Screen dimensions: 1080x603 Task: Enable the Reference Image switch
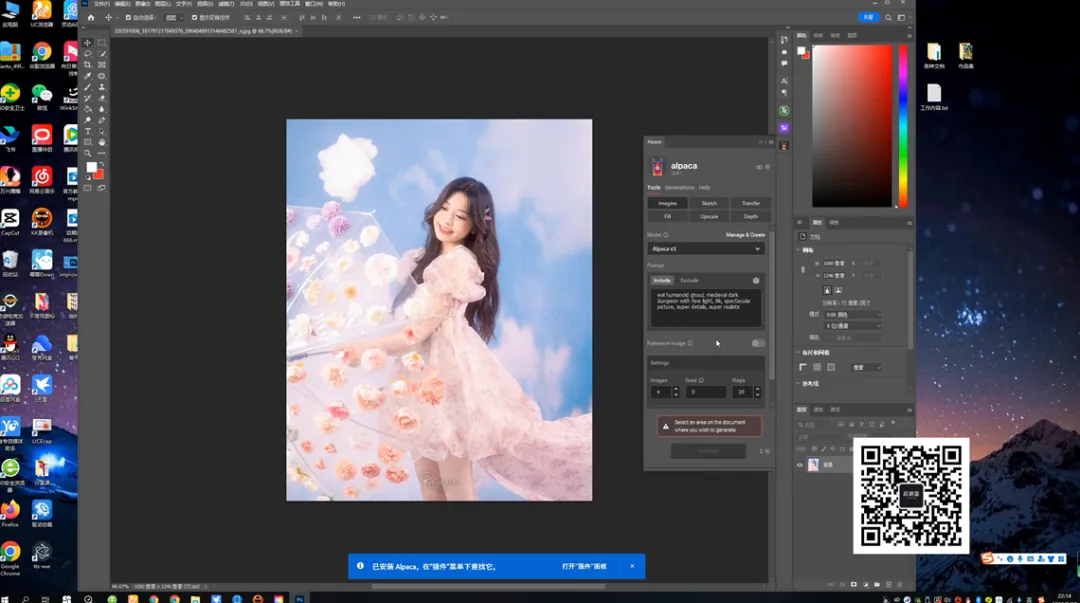click(758, 343)
